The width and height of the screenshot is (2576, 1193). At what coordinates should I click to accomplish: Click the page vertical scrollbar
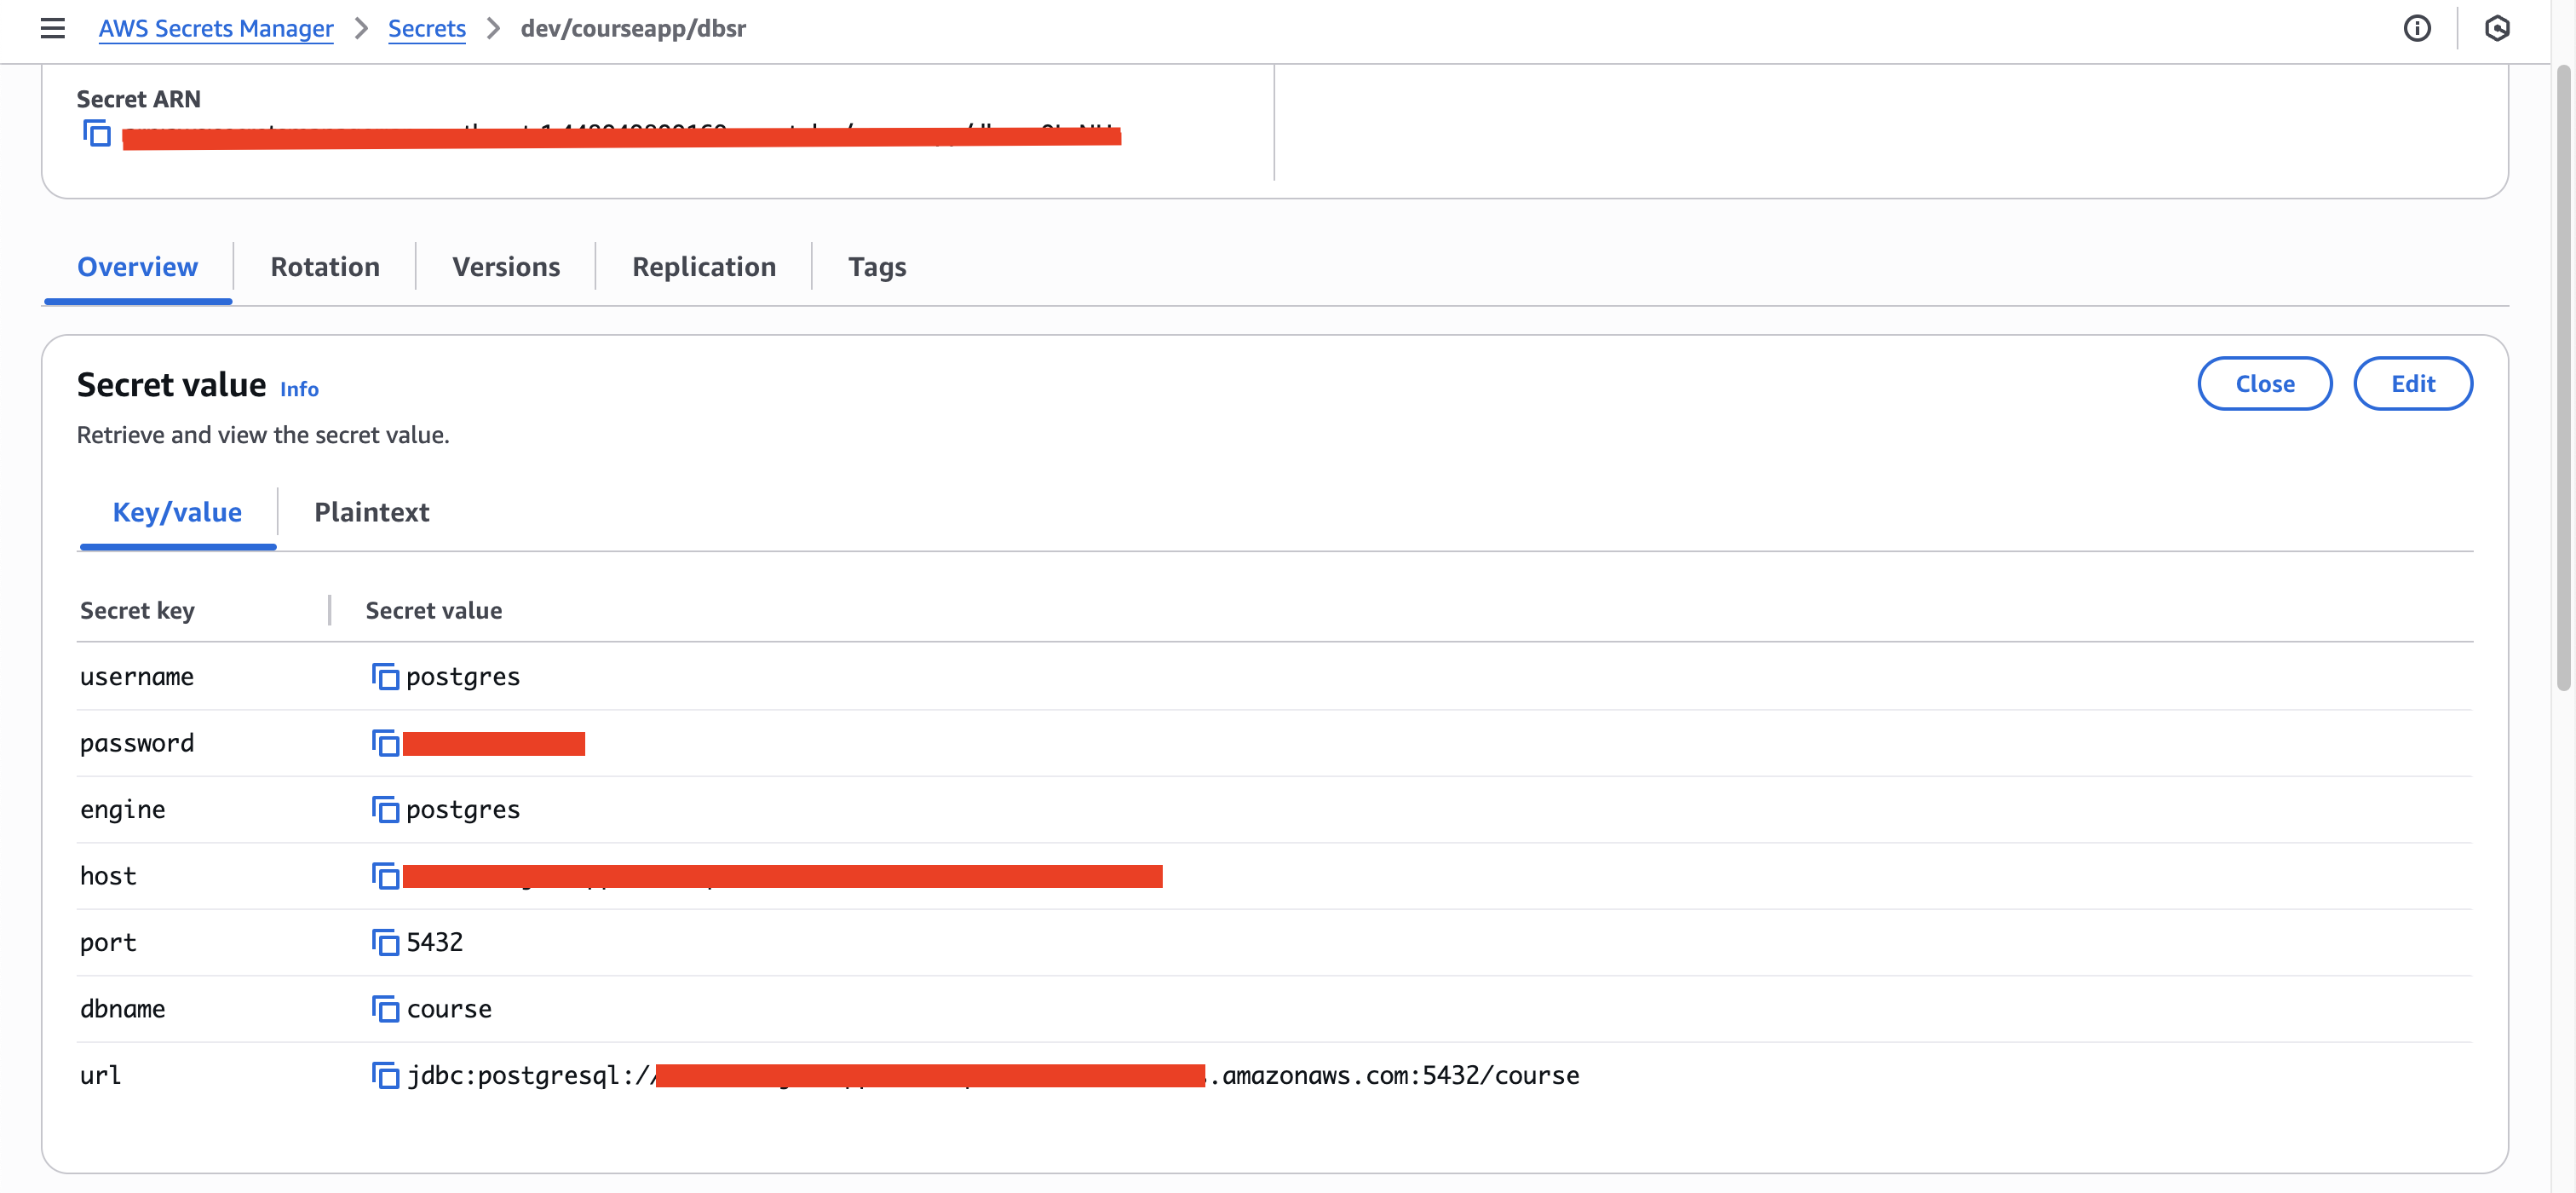click(x=2563, y=378)
